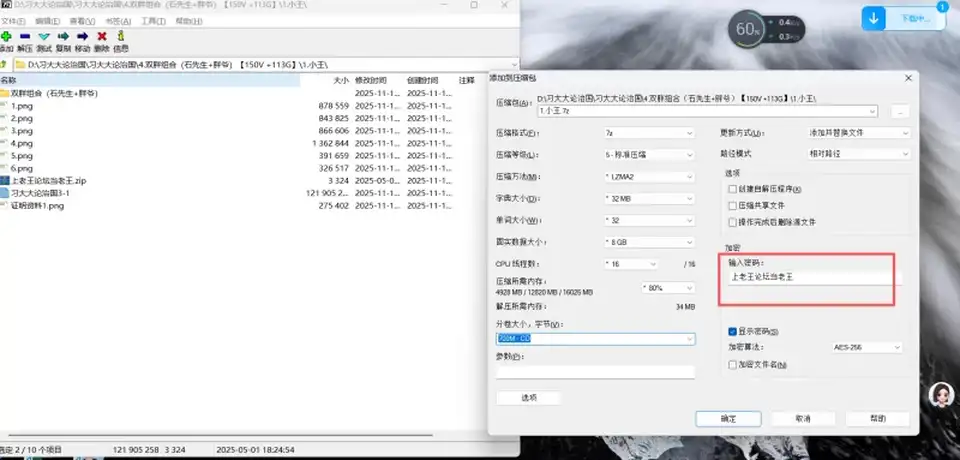Select the file 4.png
The width and height of the screenshot is (960, 460).
pyautogui.click(x=22, y=143)
